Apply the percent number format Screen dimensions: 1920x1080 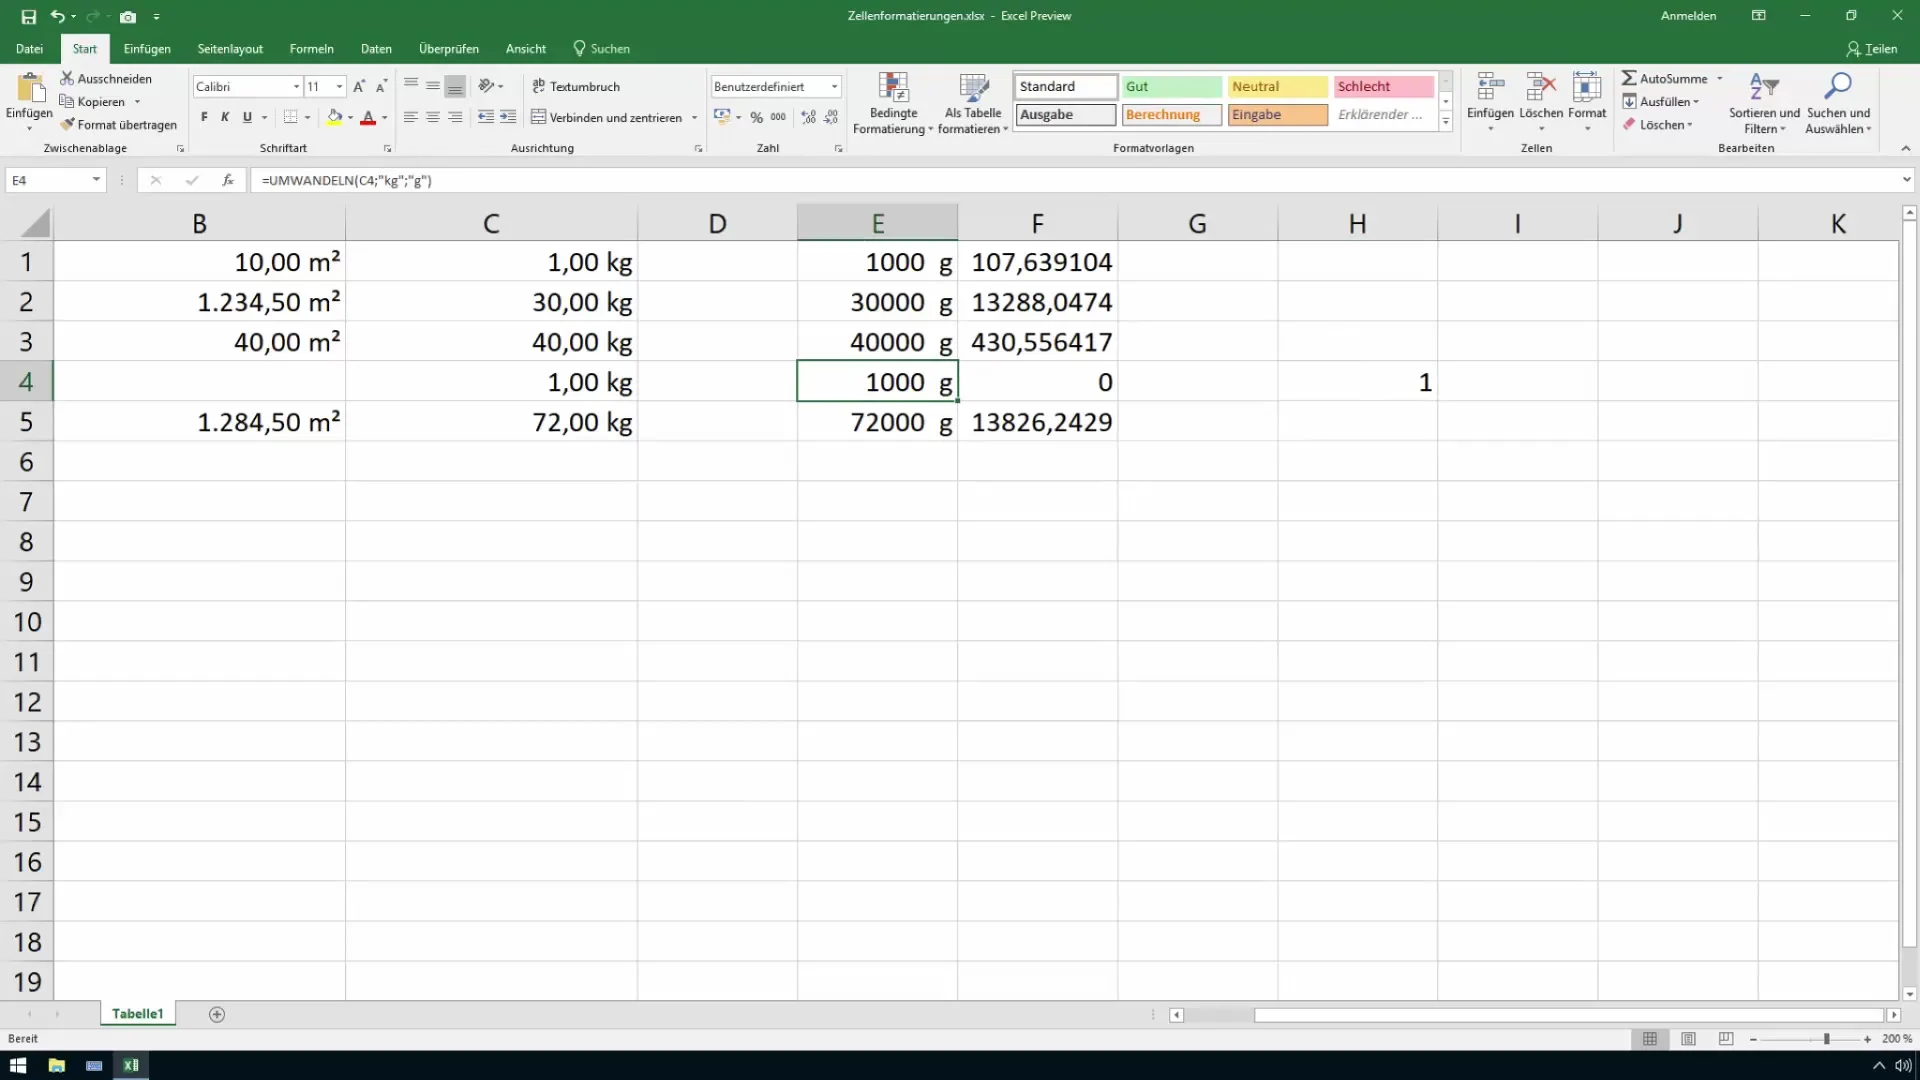[757, 117]
